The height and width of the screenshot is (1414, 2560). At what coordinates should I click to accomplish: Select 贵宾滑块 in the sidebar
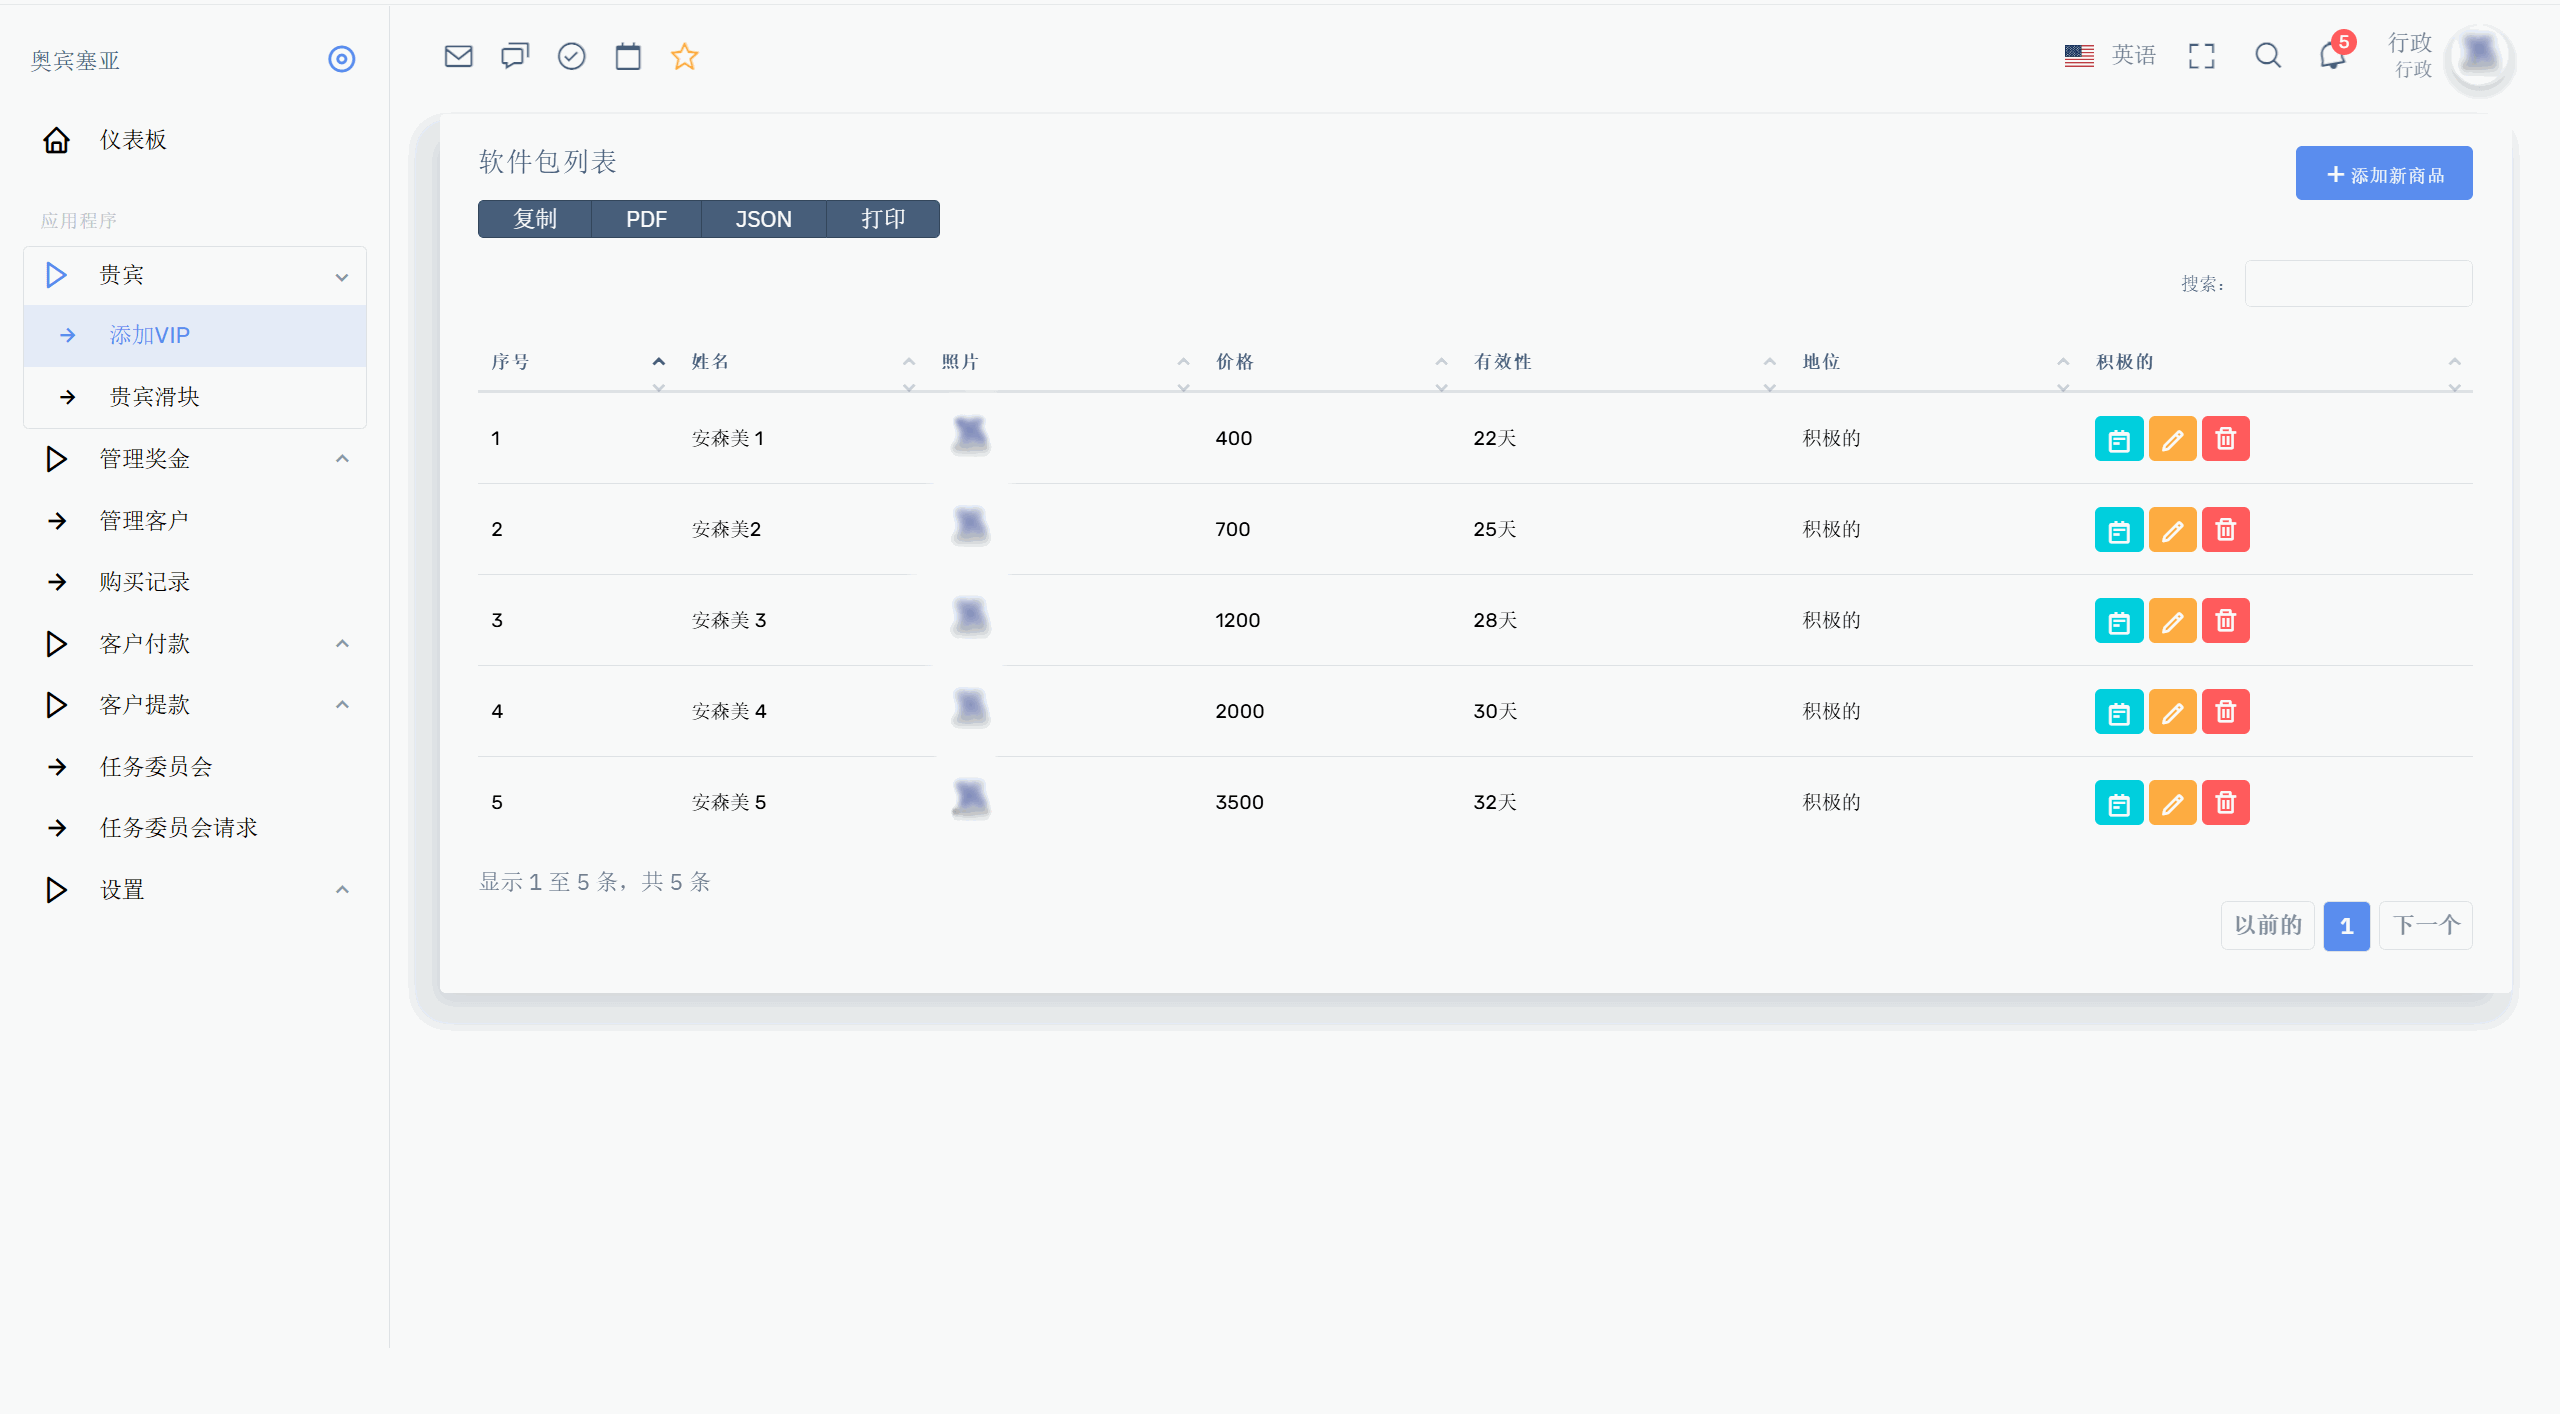click(x=154, y=397)
